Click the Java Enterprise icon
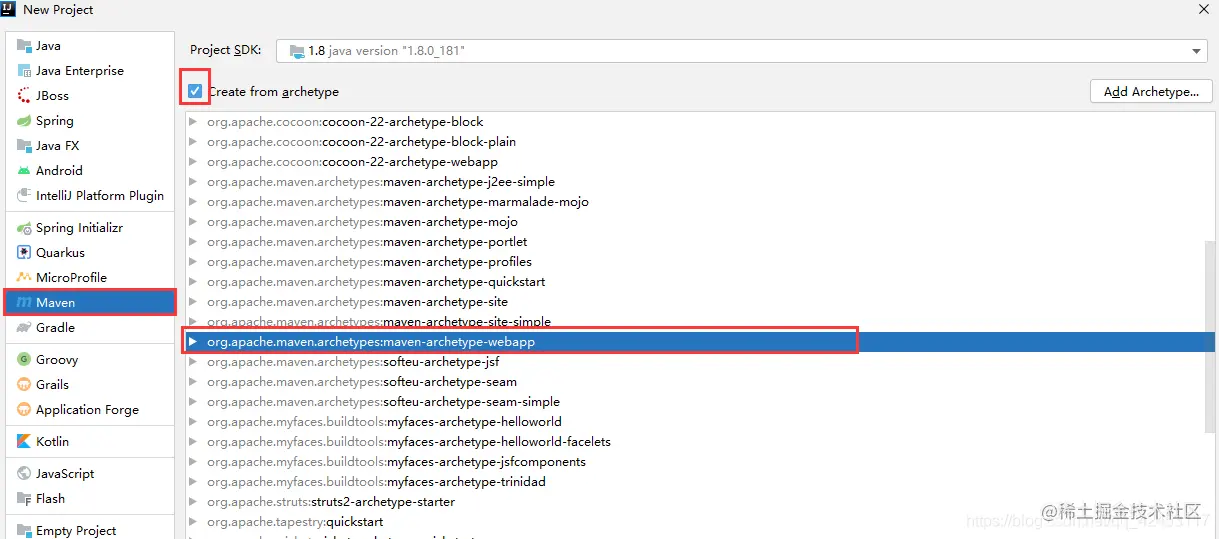The height and width of the screenshot is (539, 1219). coord(24,71)
